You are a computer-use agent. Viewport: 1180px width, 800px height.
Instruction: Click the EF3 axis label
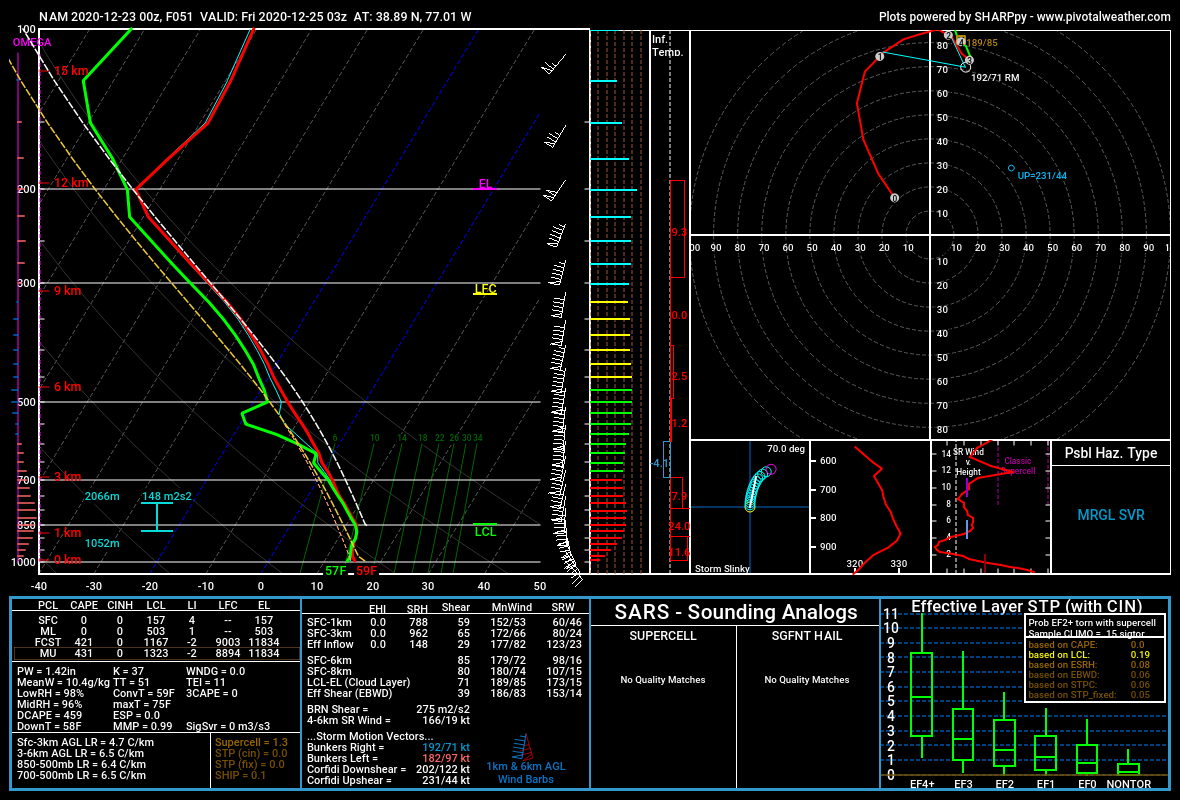[x=963, y=784]
